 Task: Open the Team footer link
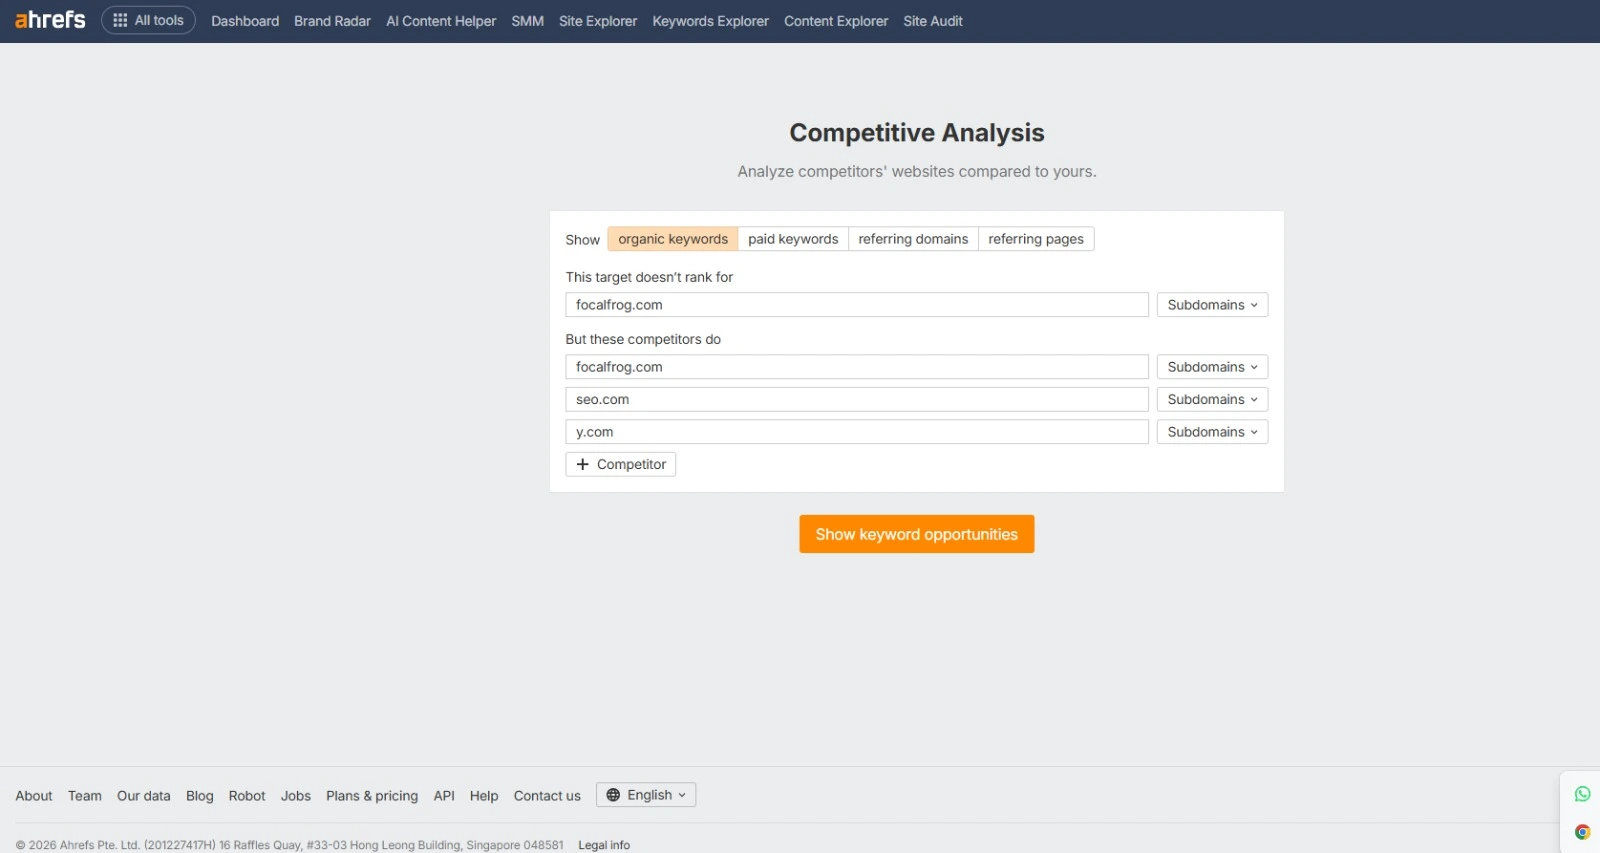[x=85, y=796]
